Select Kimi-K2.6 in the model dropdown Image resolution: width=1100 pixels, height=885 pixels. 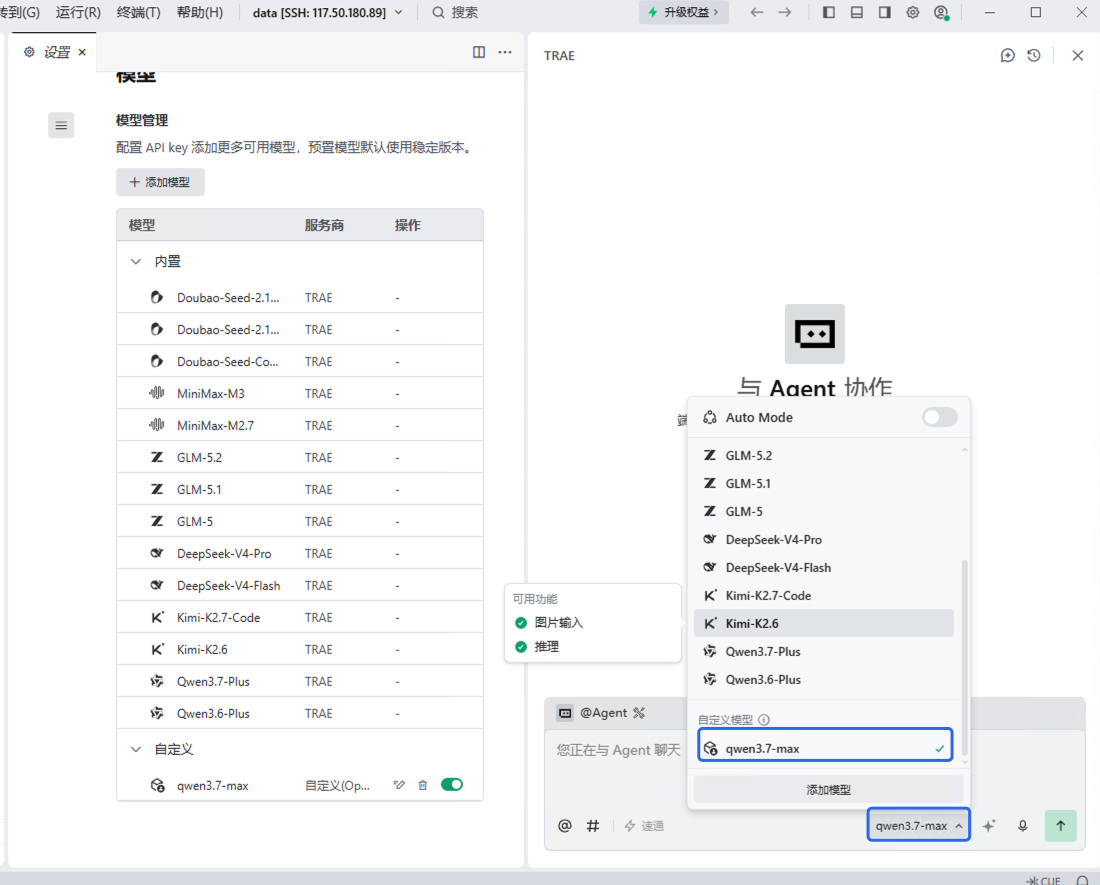point(824,623)
